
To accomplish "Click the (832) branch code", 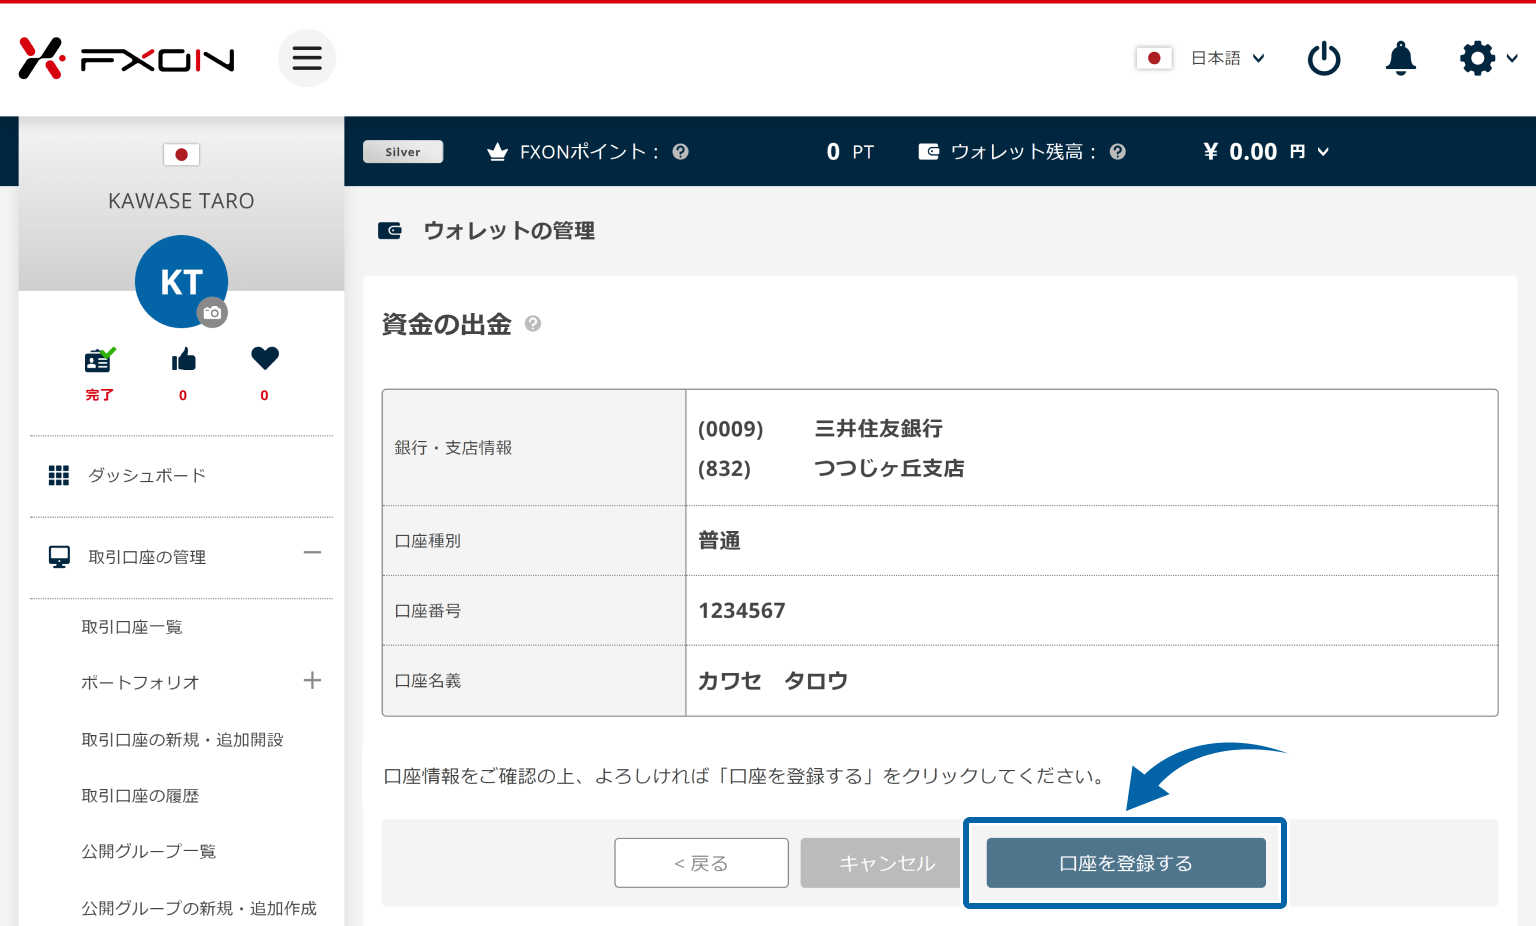I will click(724, 468).
